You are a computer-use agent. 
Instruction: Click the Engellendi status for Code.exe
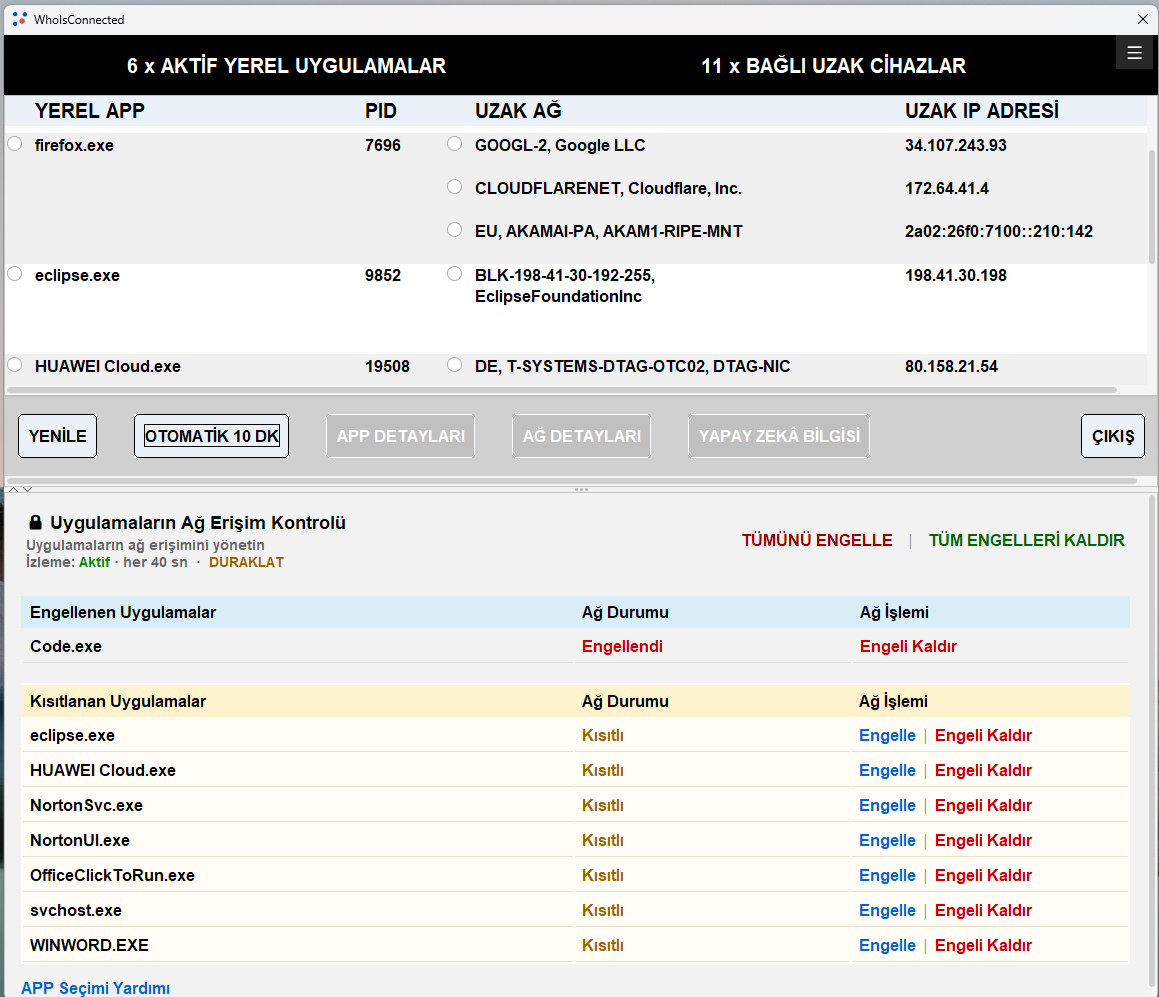pos(622,647)
